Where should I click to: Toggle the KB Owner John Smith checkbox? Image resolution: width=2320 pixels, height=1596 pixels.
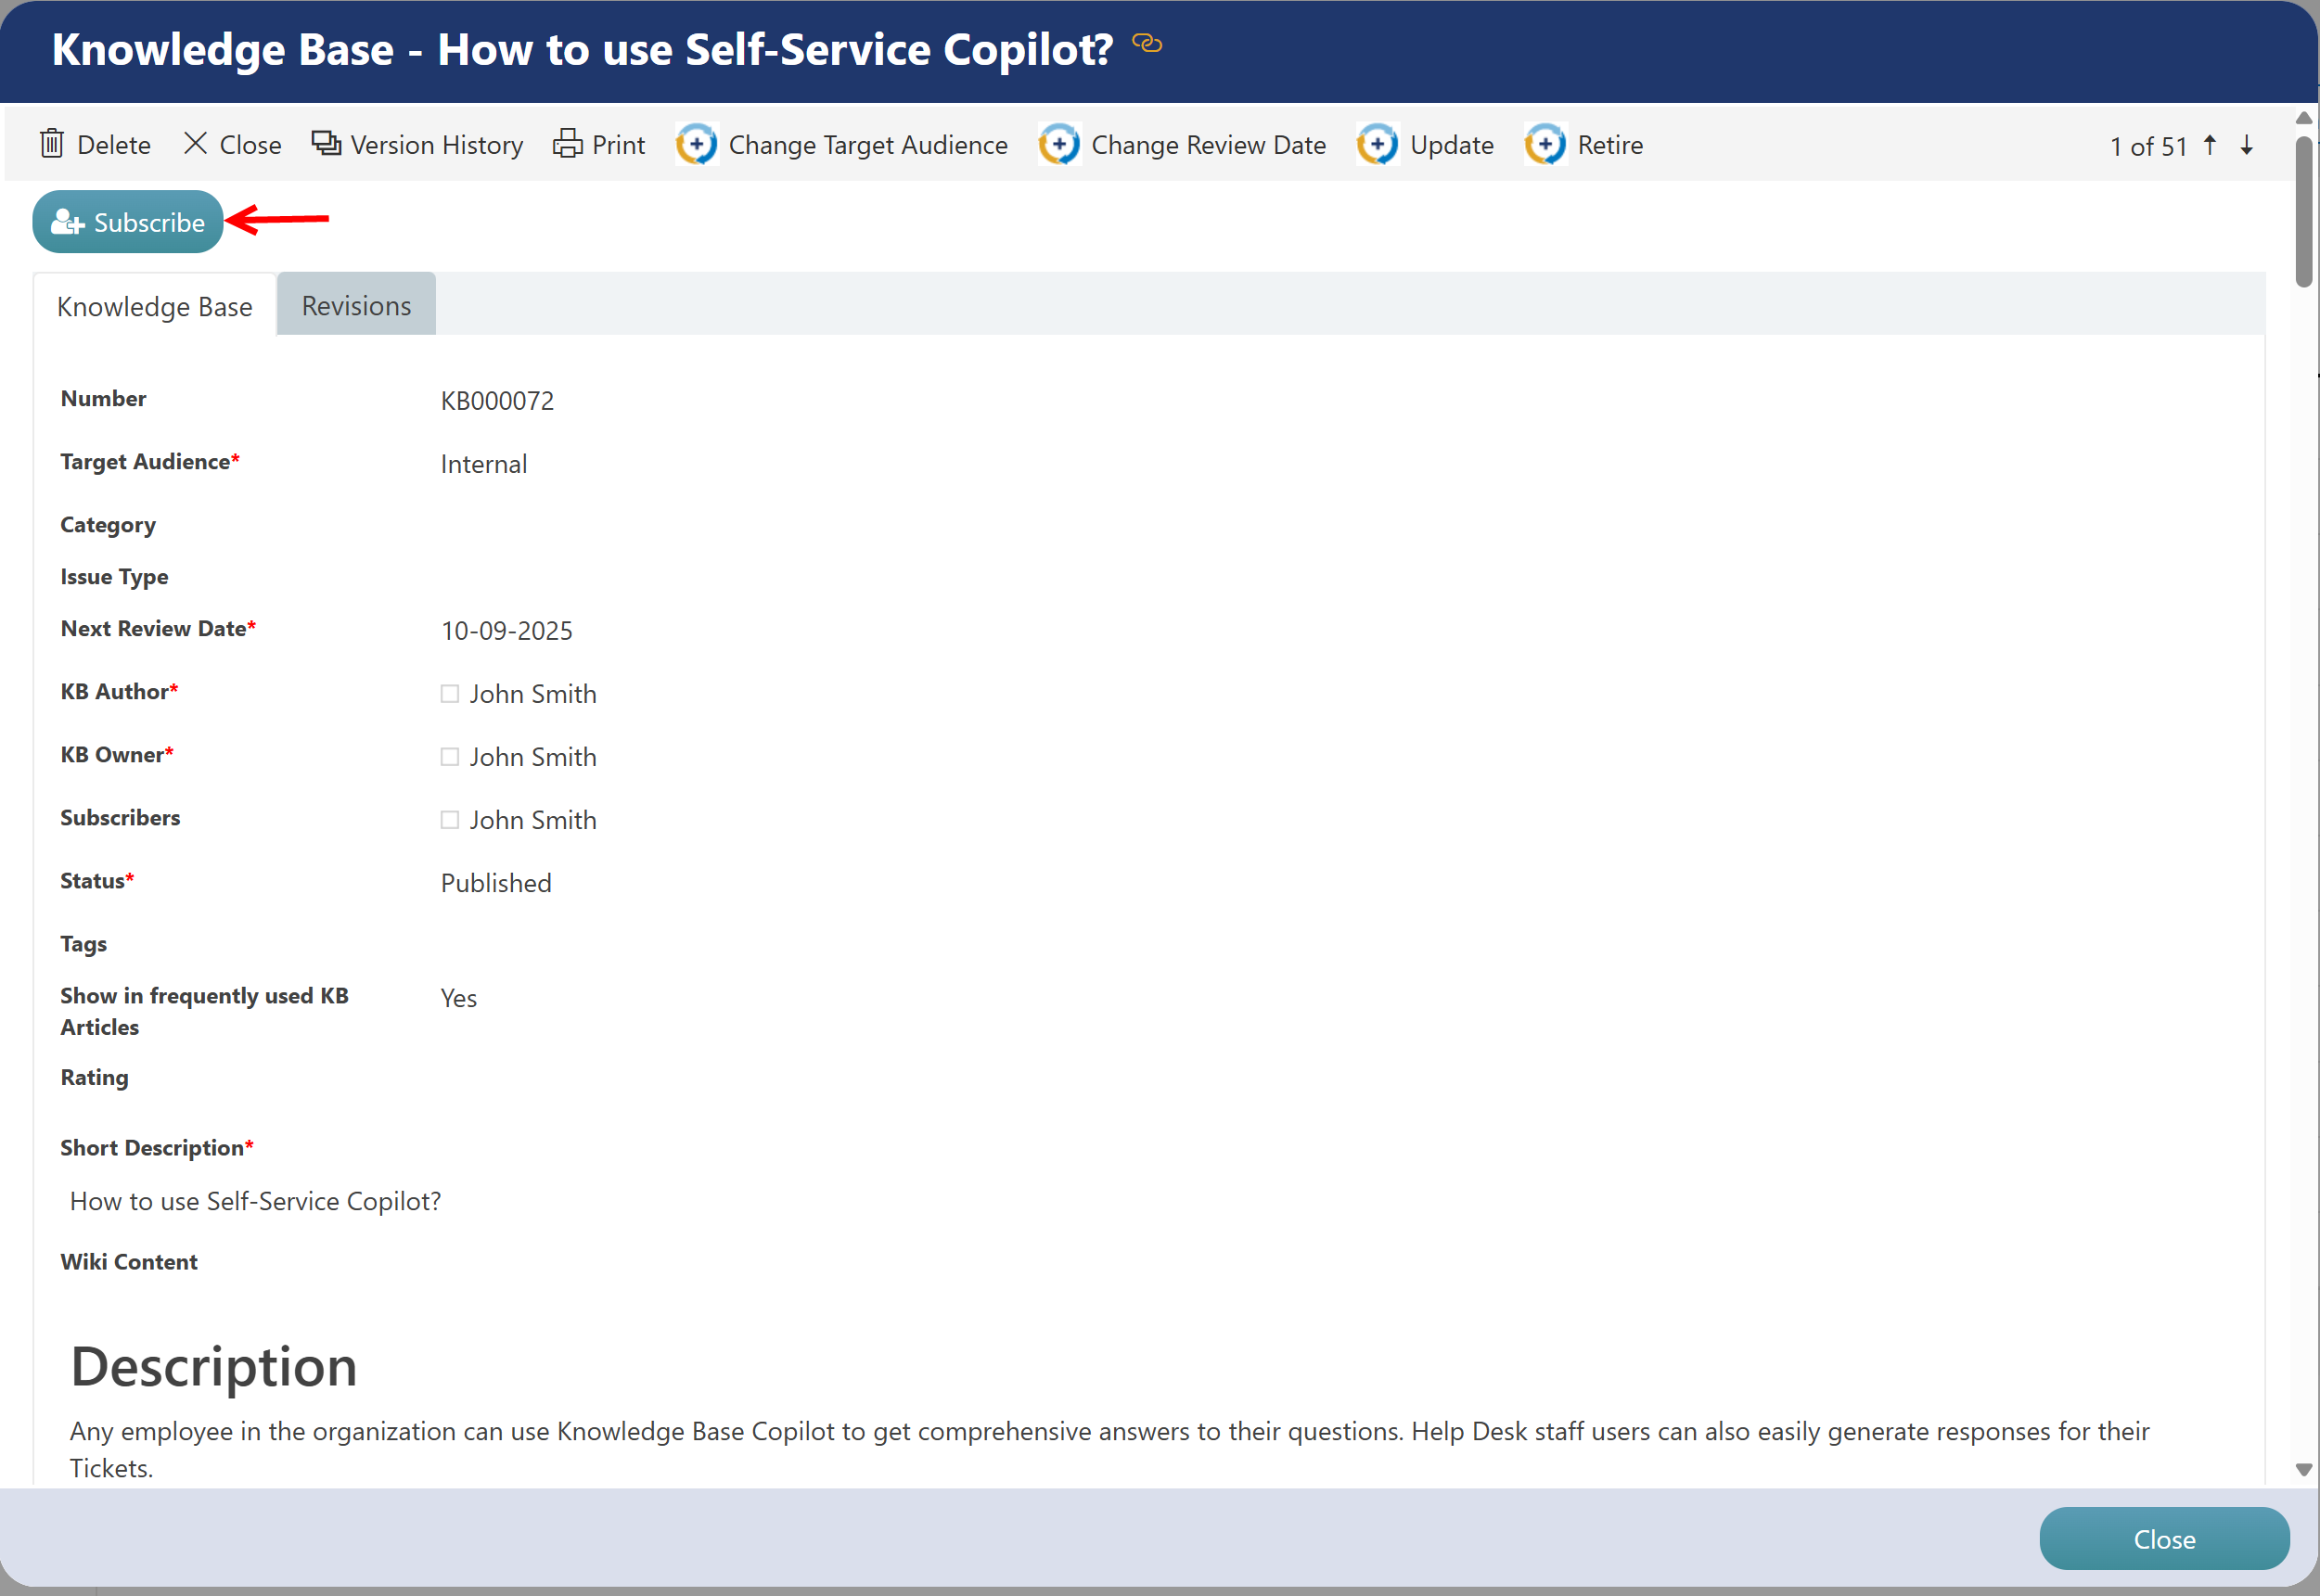[x=450, y=757]
